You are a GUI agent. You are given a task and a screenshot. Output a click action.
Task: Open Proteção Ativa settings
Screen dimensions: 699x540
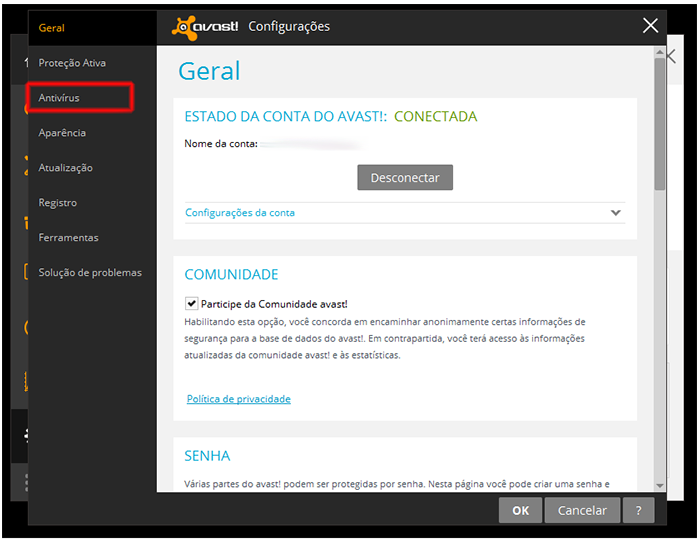click(72, 63)
